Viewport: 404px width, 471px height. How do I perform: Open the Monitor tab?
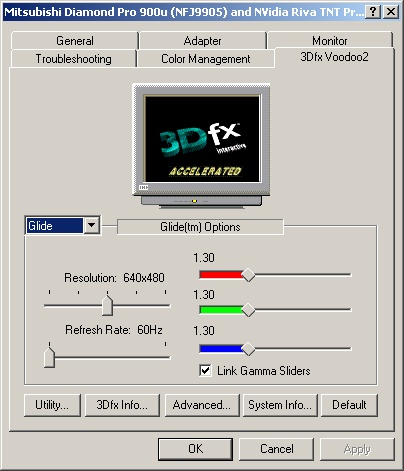(x=330, y=41)
